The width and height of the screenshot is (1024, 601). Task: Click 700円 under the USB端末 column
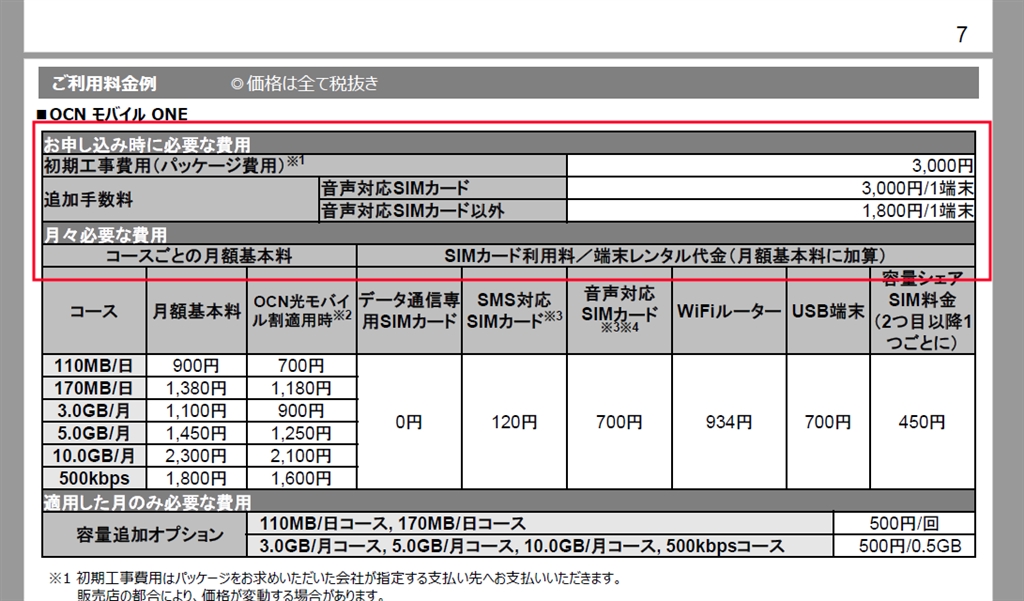(x=827, y=422)
